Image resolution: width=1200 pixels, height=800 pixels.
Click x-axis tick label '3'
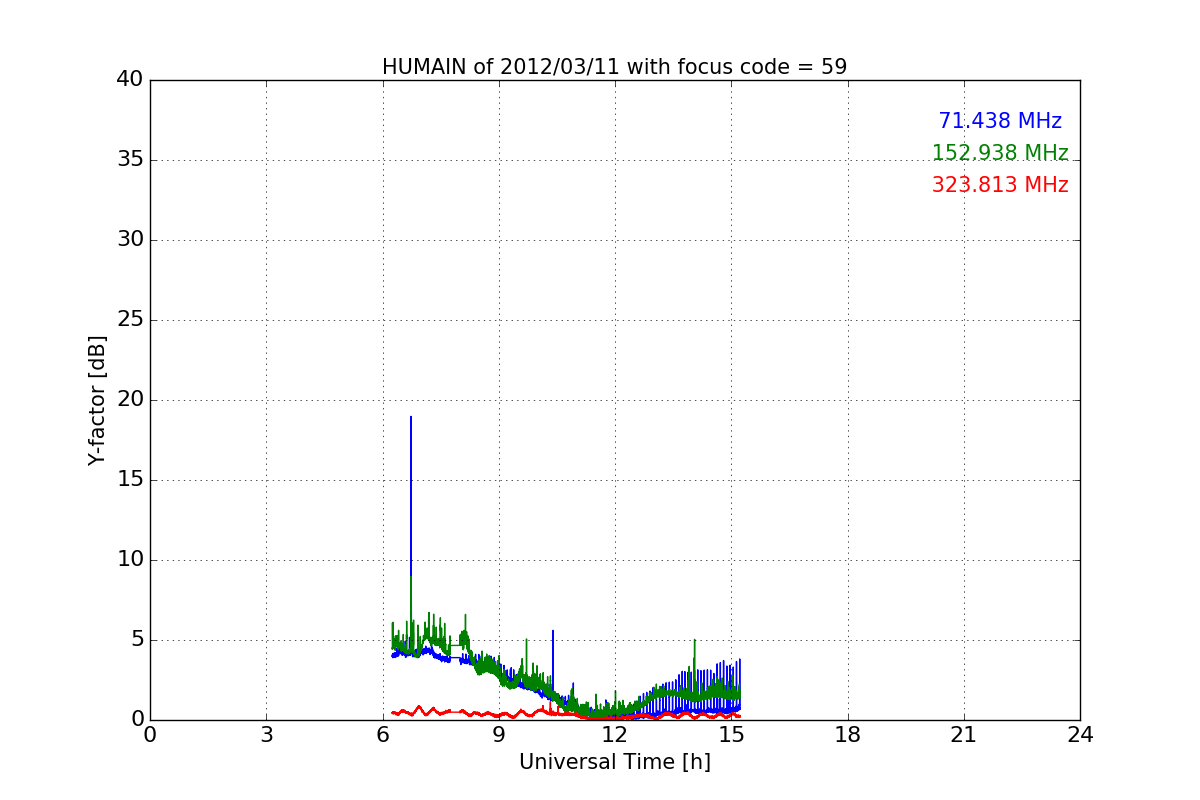click(266, 735)
